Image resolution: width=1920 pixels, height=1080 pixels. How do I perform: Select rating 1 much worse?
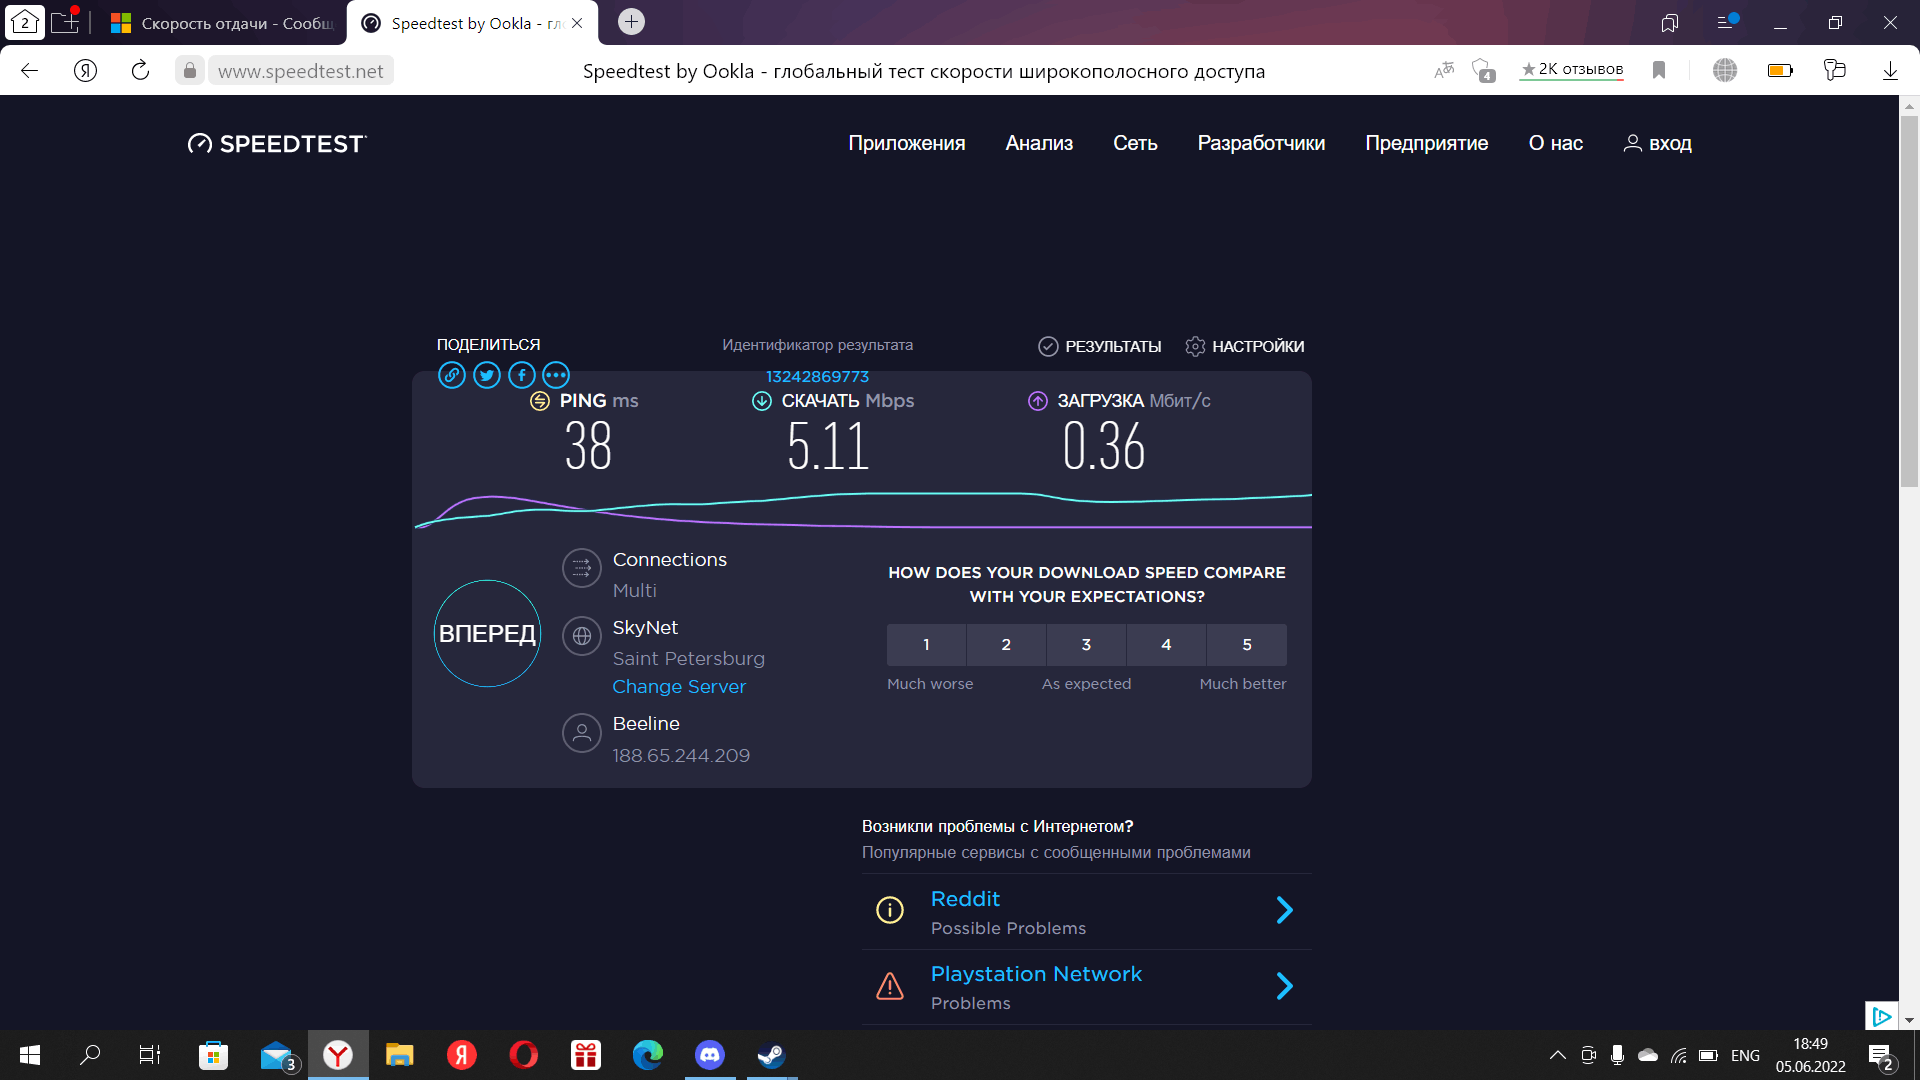point(926,645)
